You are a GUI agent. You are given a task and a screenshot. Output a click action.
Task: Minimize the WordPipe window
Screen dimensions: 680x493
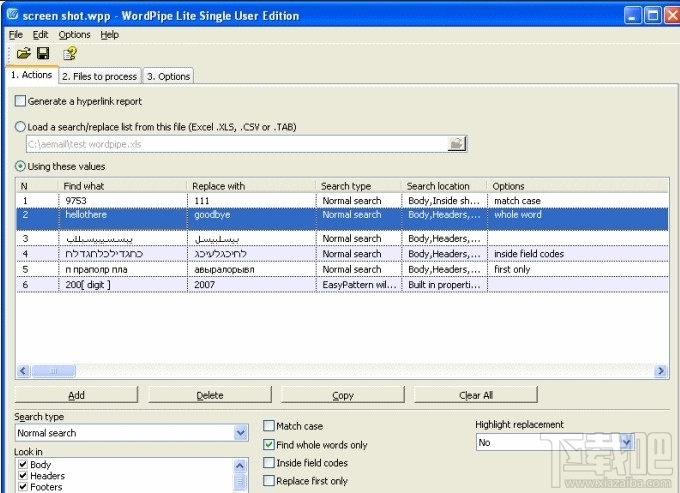pos(632,16)
